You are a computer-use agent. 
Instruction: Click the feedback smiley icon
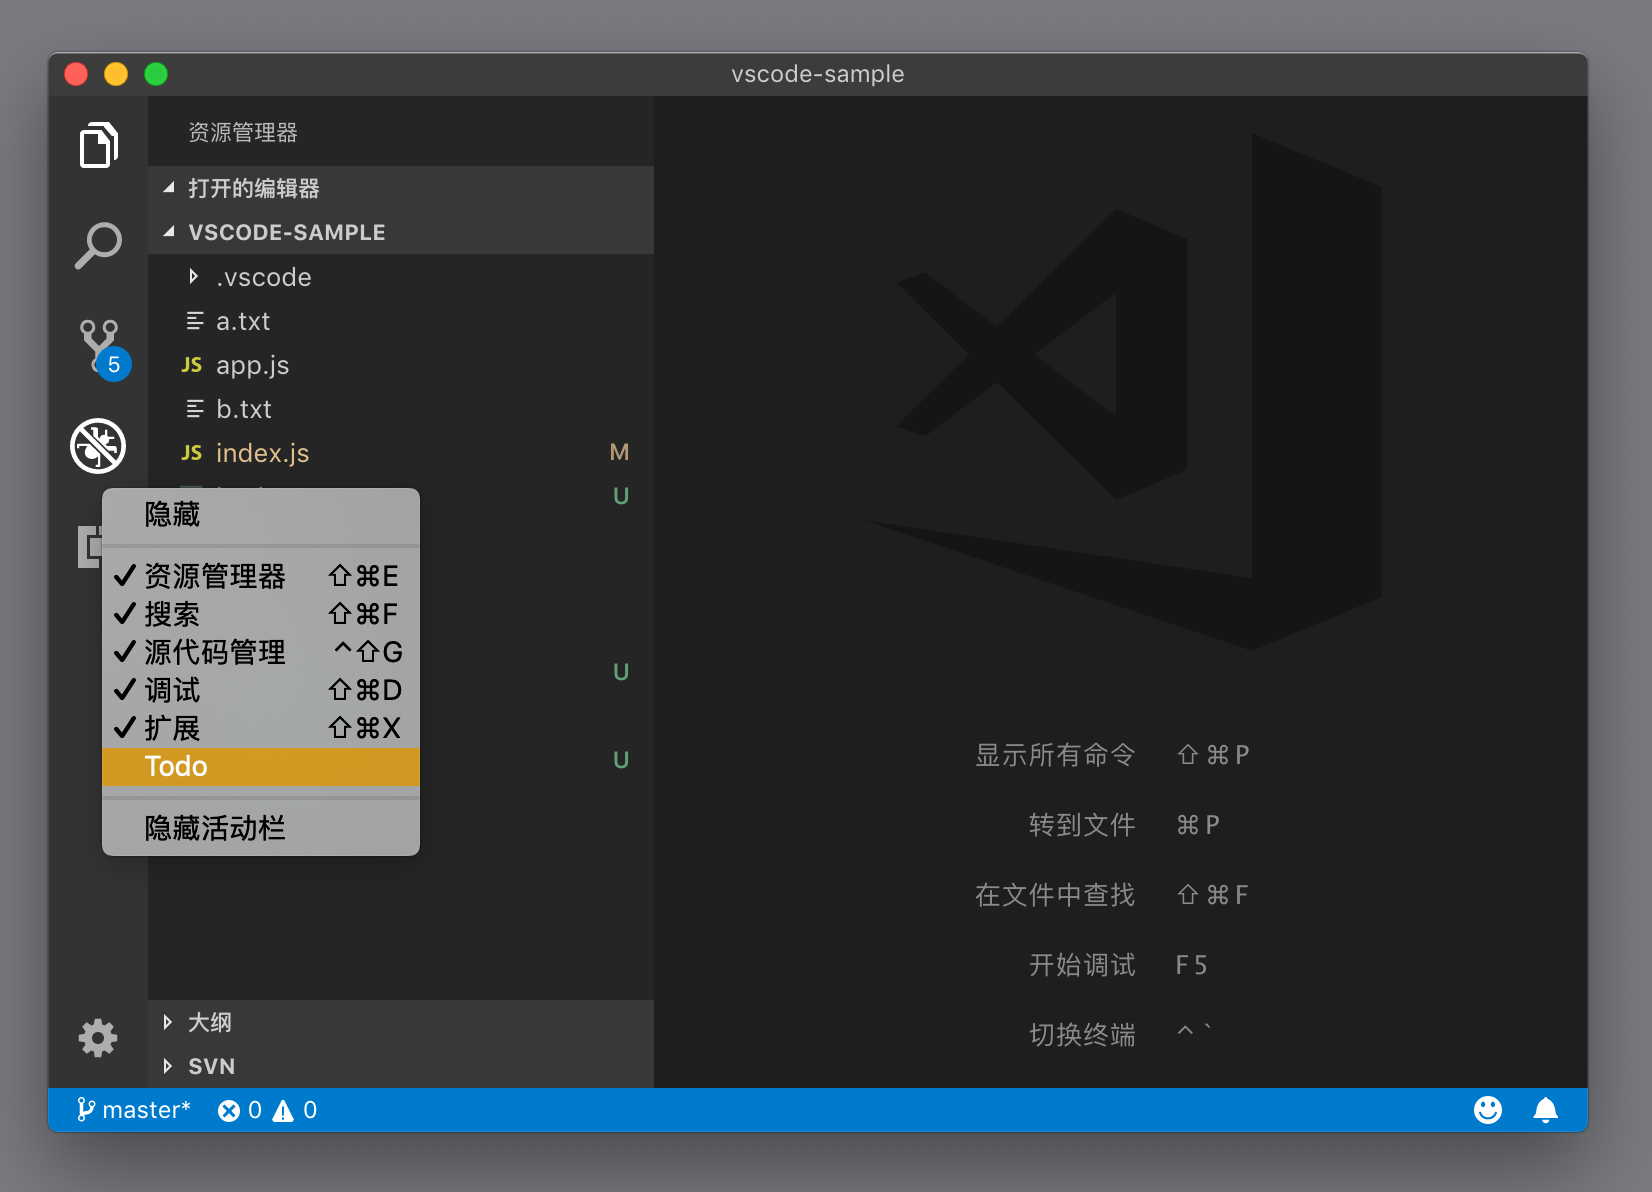pos(1488,1110)
